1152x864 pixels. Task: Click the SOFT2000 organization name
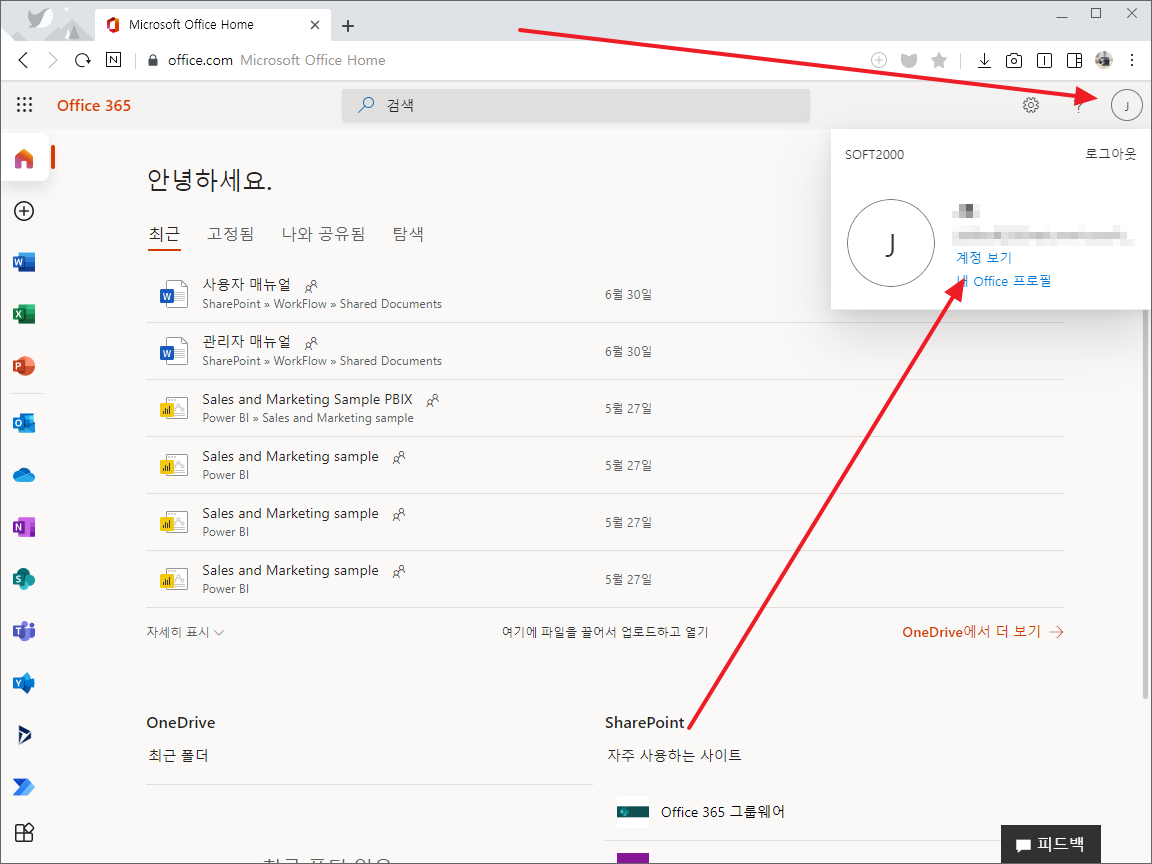[x=874, y=154]
